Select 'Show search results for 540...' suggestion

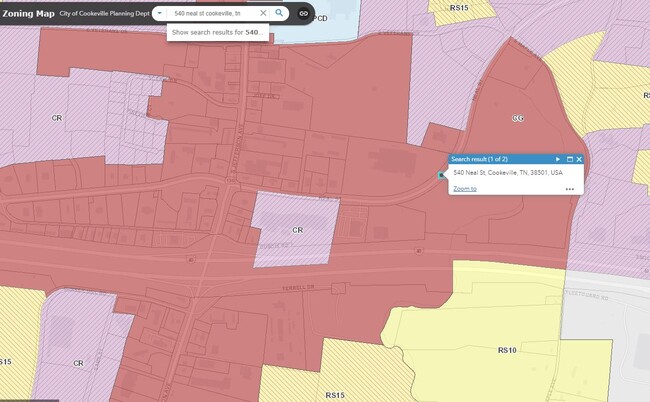click(x=217, y=32)
